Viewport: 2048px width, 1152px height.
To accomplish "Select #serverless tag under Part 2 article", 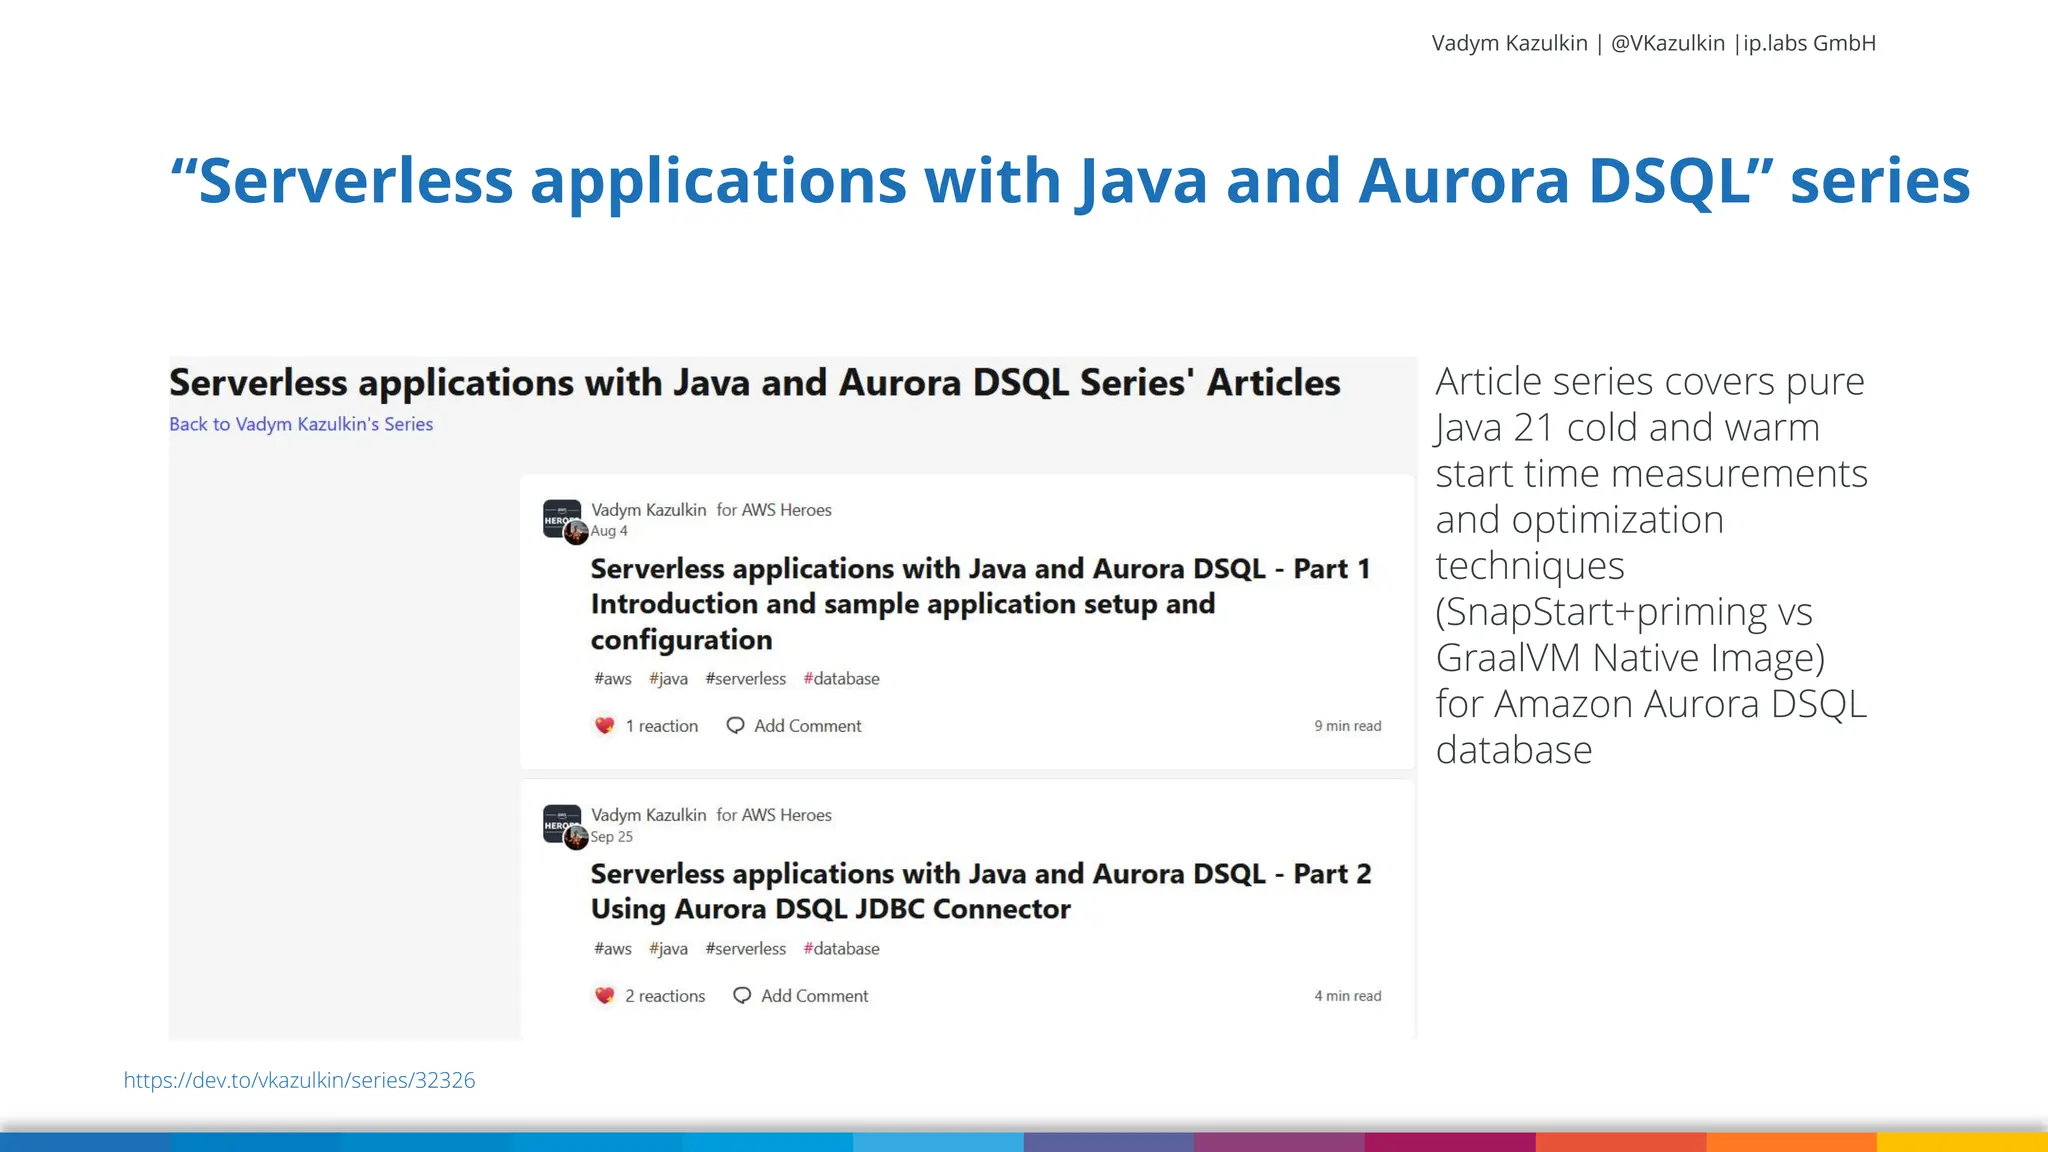I will (745, 949).
